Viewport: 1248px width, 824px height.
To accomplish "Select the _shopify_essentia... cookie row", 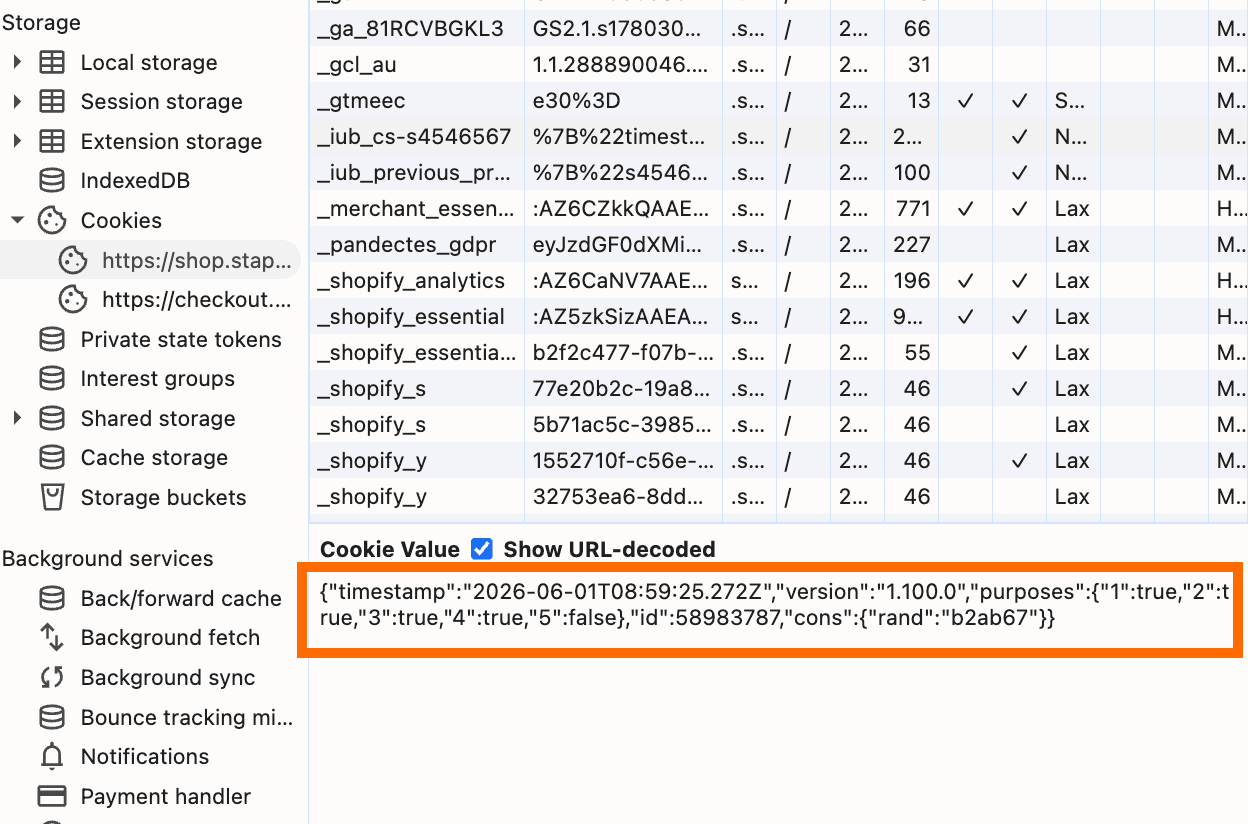I will pos(778,353).
